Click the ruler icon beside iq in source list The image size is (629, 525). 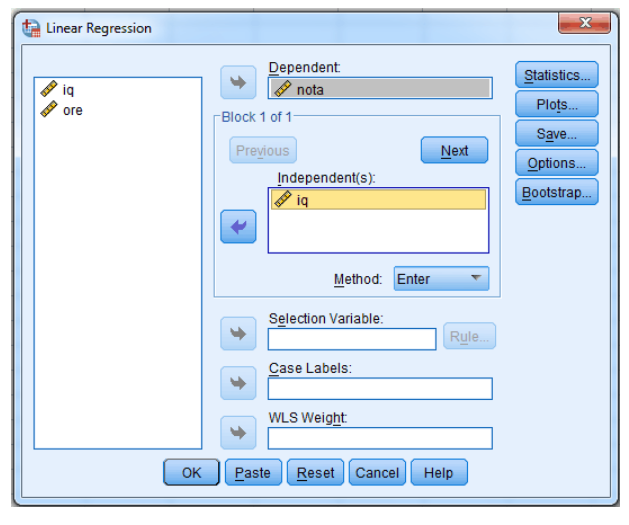(x=49, y=89)
